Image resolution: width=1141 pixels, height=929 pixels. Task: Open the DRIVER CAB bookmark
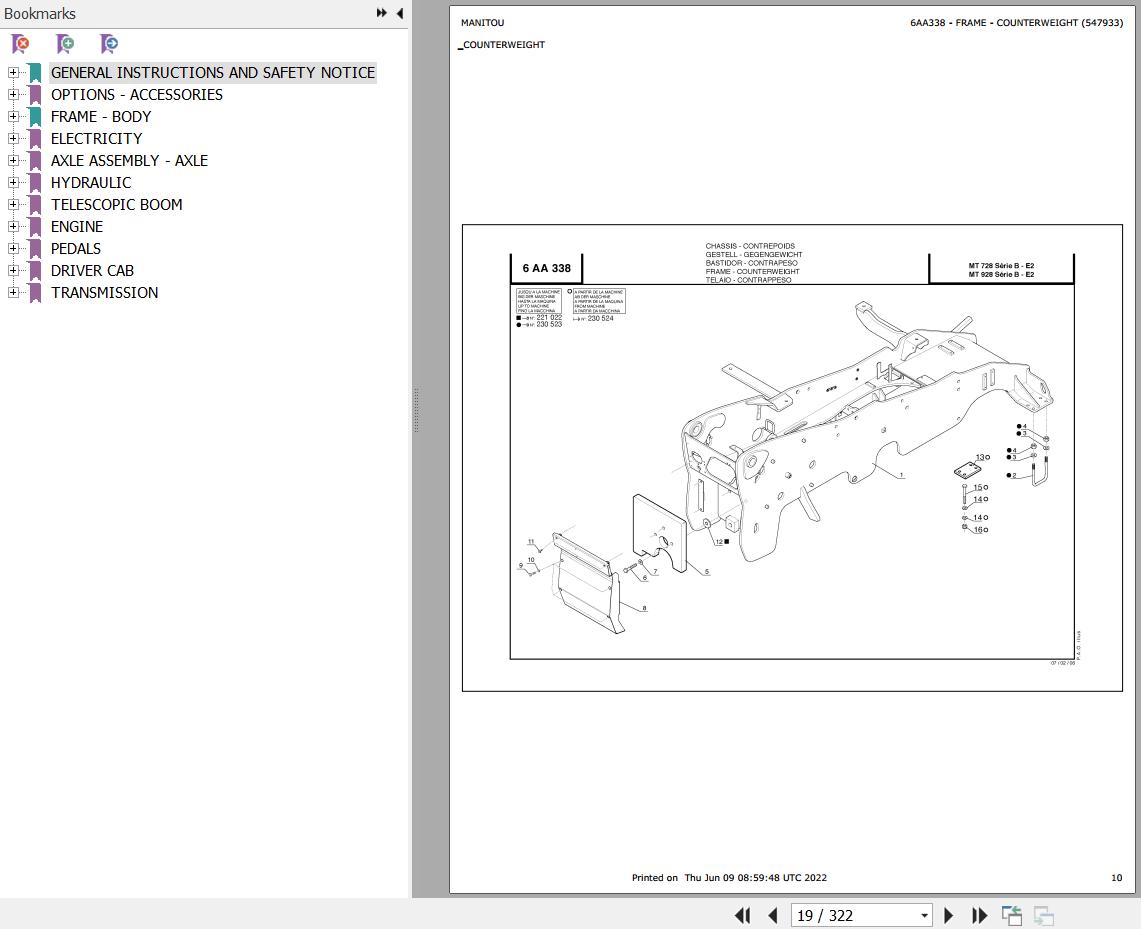[x=92, y=271]
